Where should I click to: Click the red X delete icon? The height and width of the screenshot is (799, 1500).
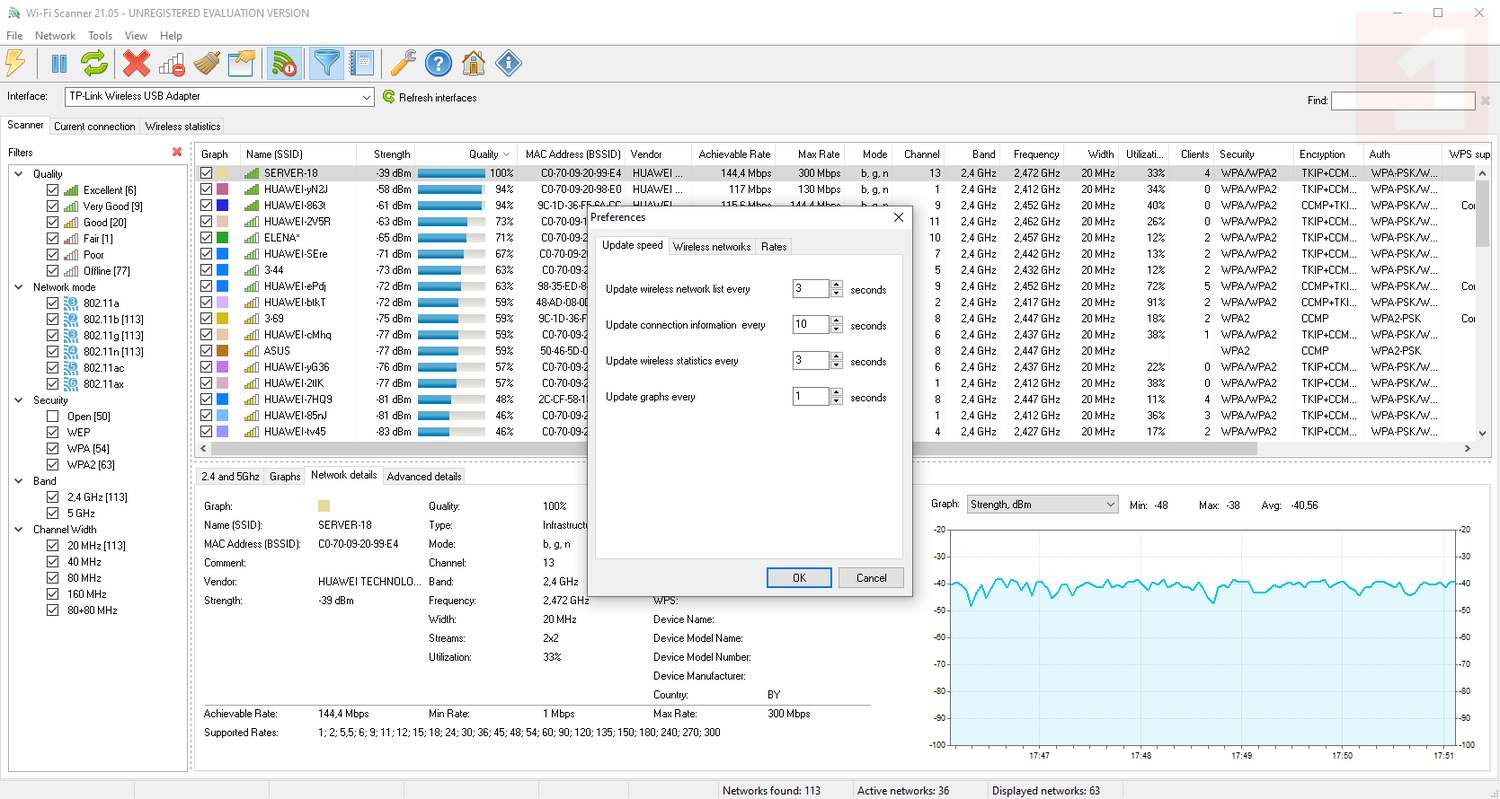pos(137,64)
